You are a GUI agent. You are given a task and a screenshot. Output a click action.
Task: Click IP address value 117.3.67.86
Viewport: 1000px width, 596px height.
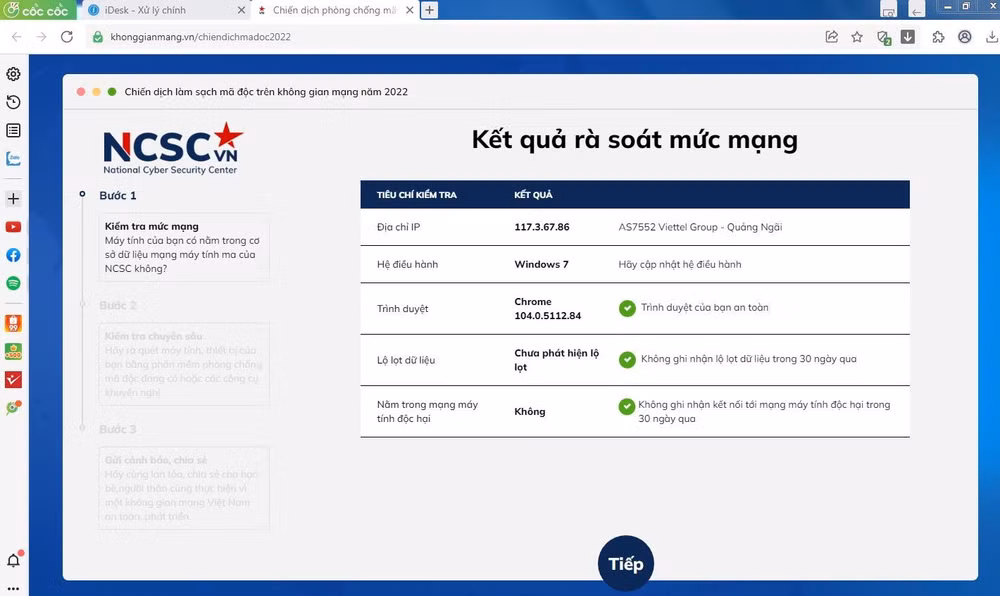(542, 227)
